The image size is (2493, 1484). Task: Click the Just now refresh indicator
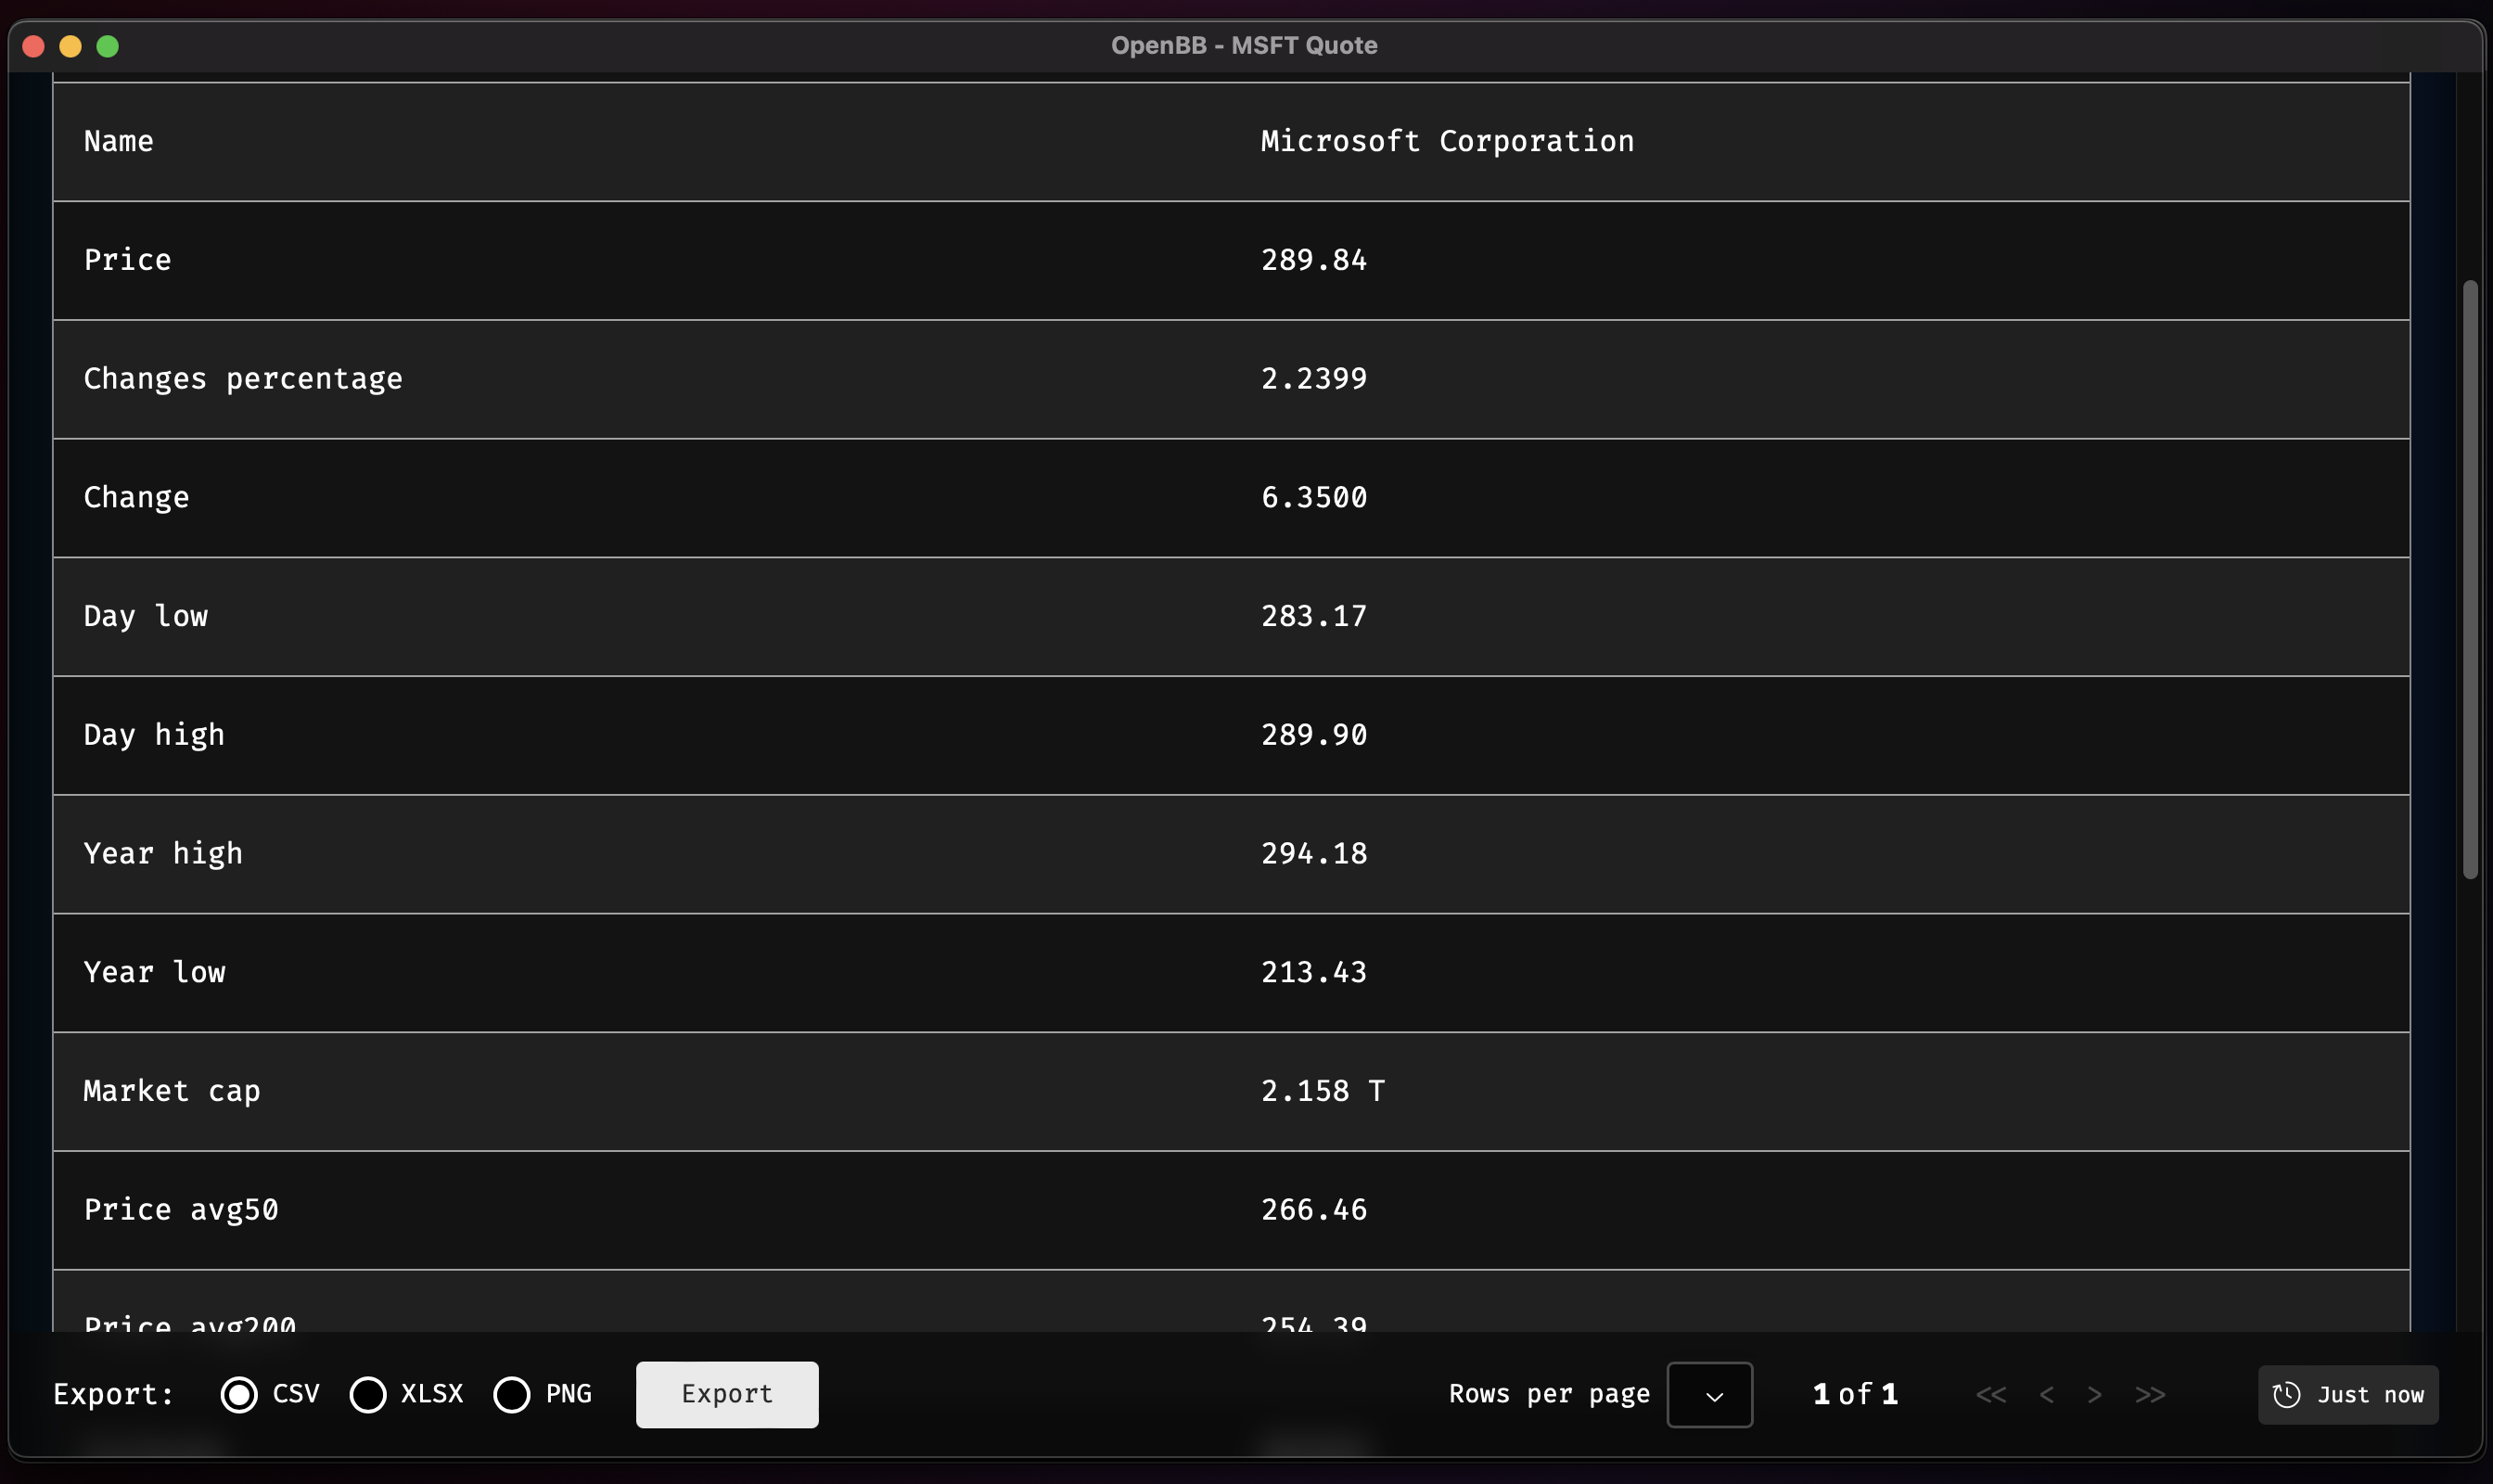[2348, 1394]
